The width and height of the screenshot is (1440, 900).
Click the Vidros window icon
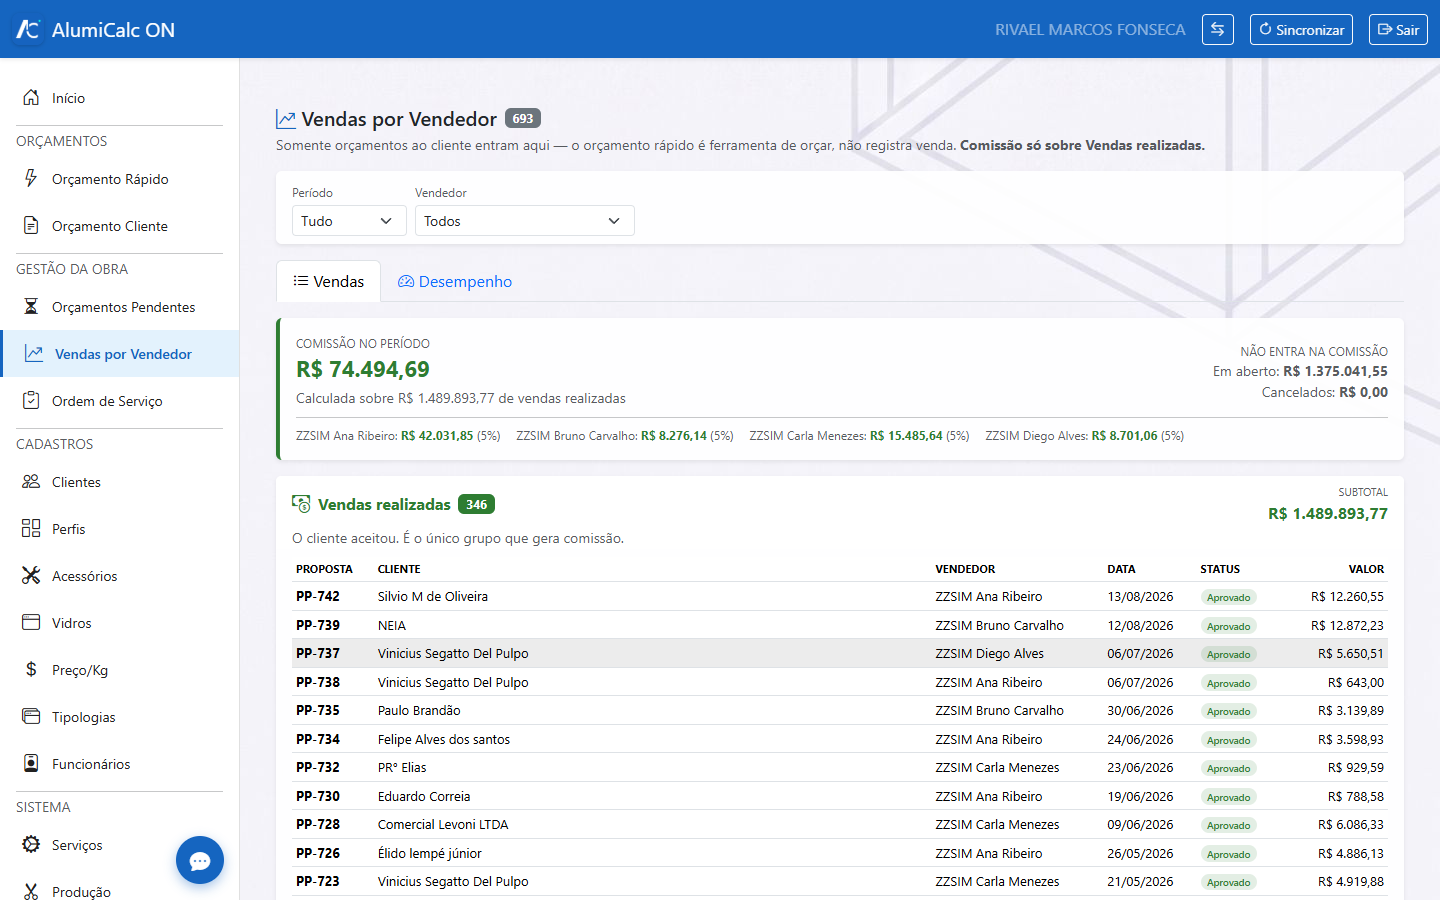(x=31, y=623)
